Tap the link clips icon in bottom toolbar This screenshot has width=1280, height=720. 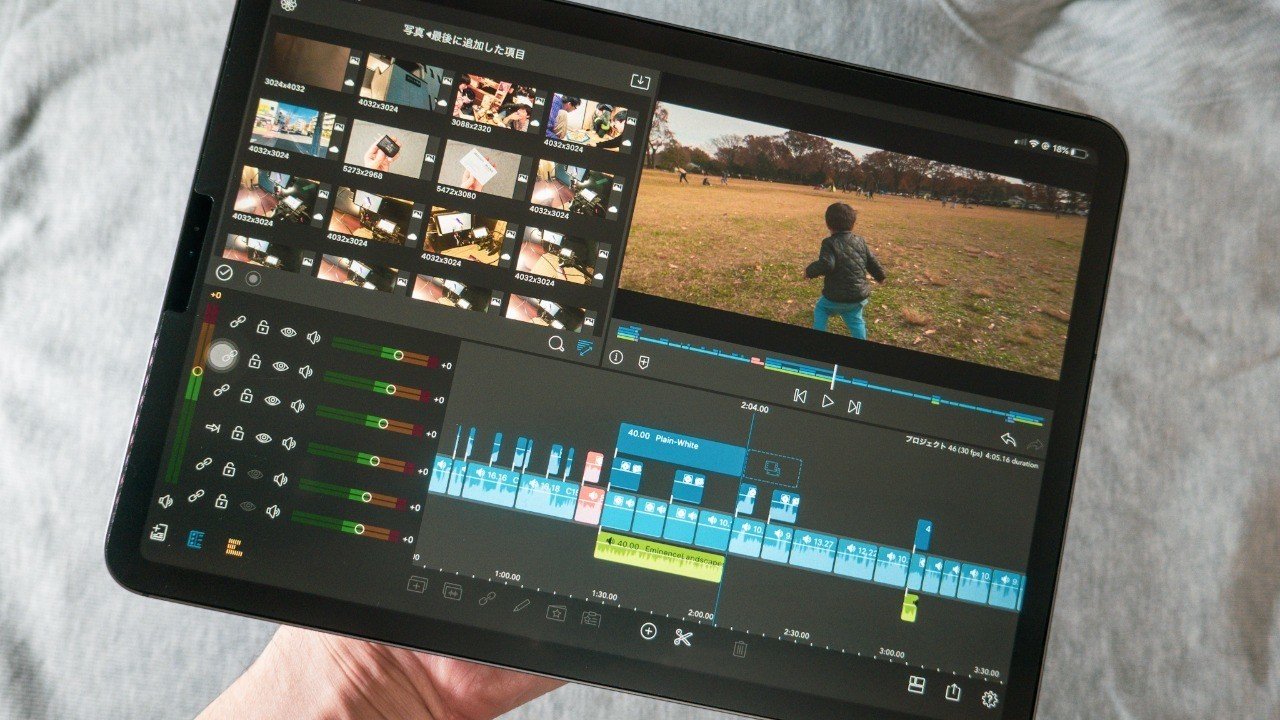tap(487, 598)
